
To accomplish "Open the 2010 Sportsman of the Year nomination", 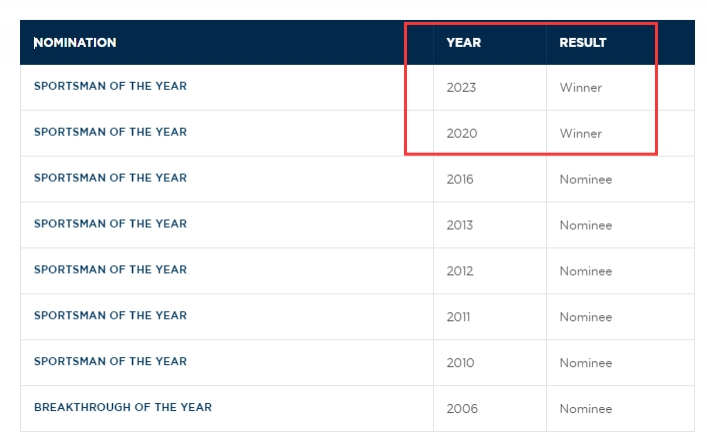I will (110, 361).
